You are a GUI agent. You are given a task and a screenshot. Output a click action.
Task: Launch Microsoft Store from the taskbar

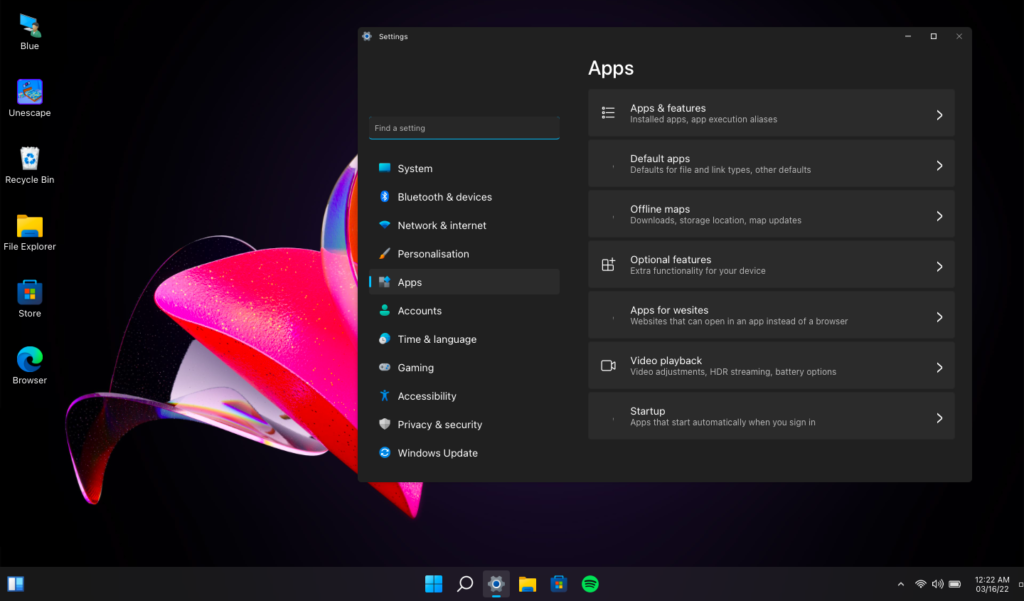tap(558, 583)
